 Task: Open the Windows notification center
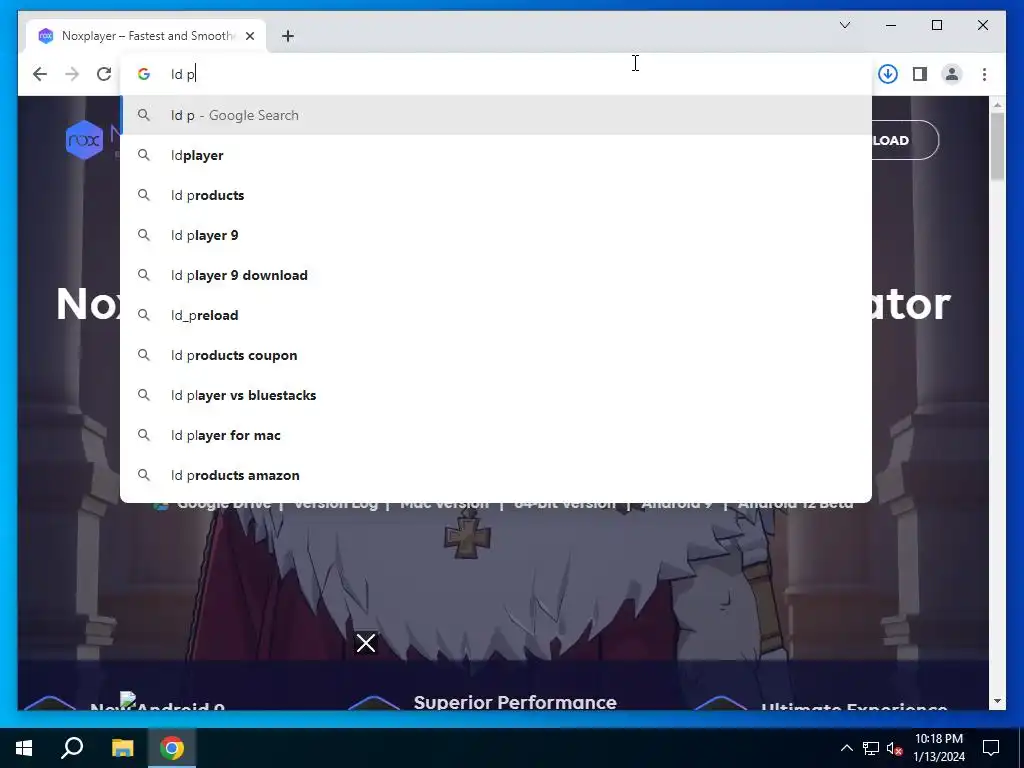point(991,748)
